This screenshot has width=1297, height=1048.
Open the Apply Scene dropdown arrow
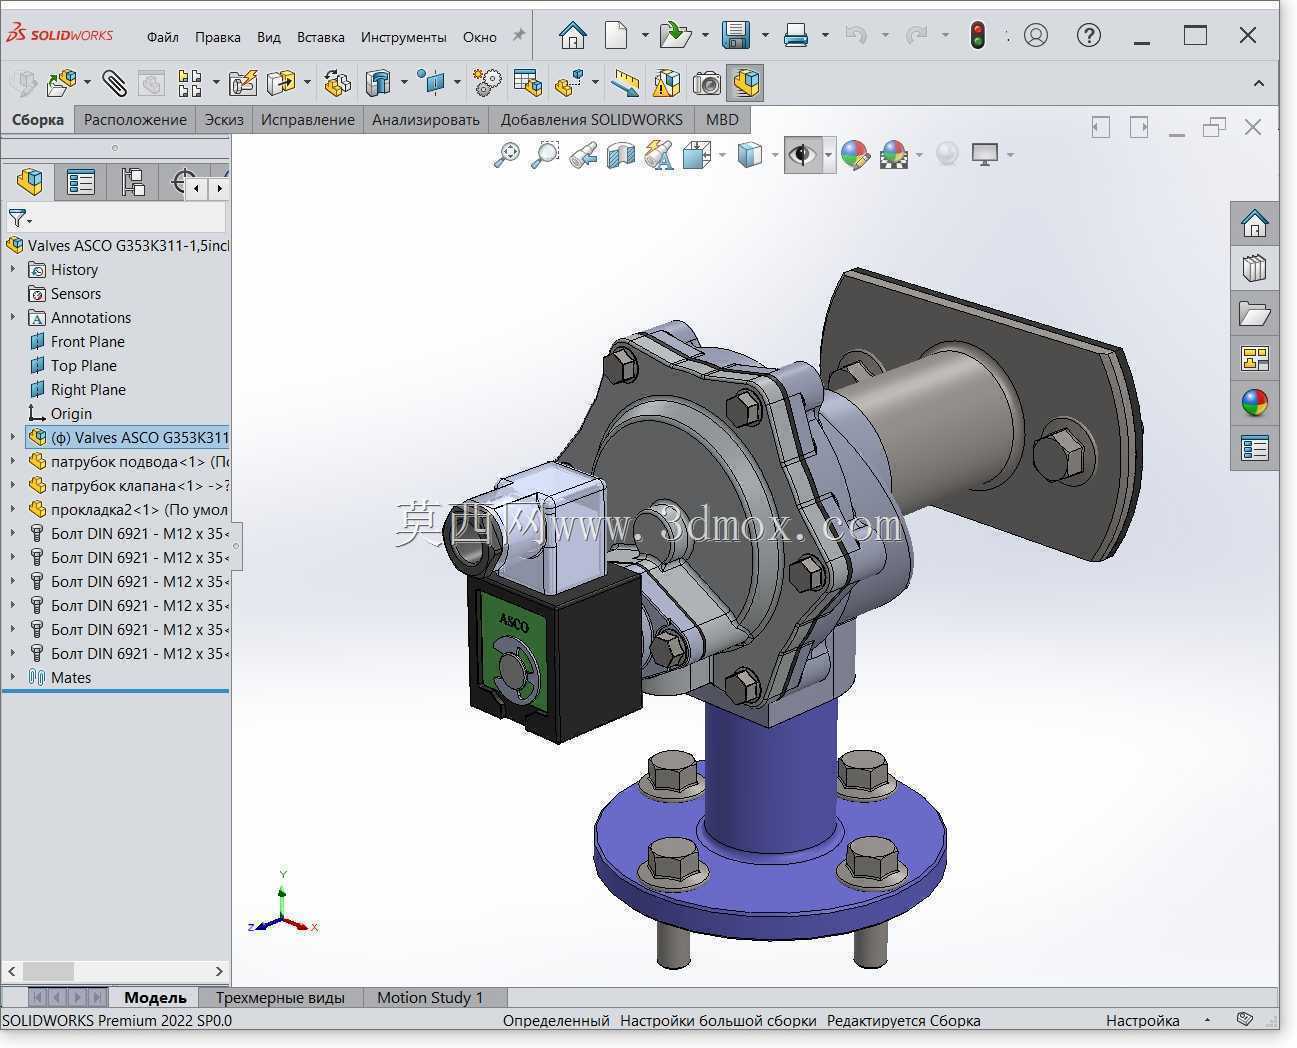point(918,155)
